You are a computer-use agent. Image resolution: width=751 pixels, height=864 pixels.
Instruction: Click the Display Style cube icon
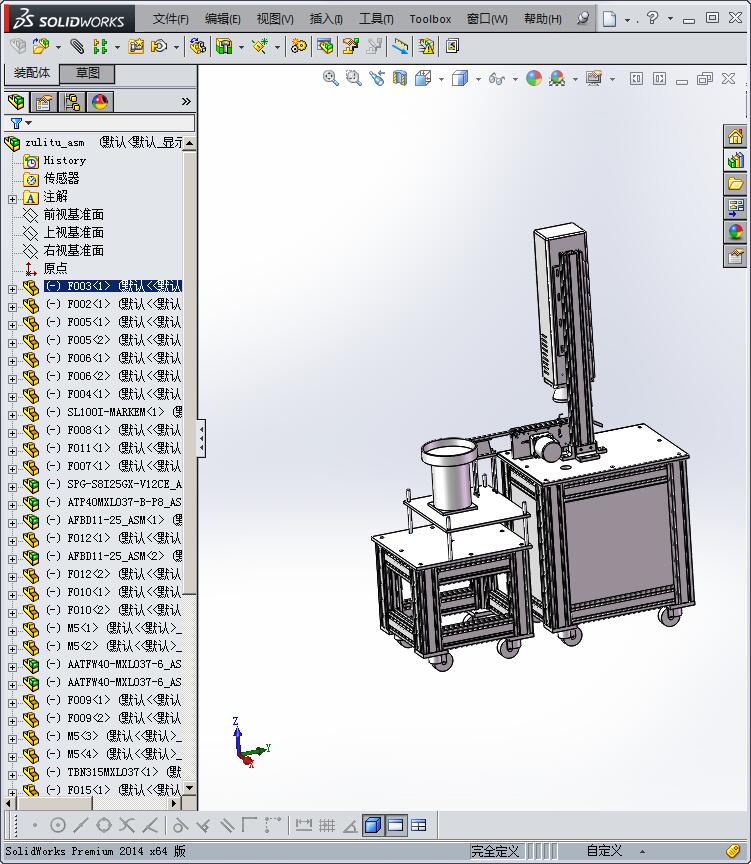460,78
